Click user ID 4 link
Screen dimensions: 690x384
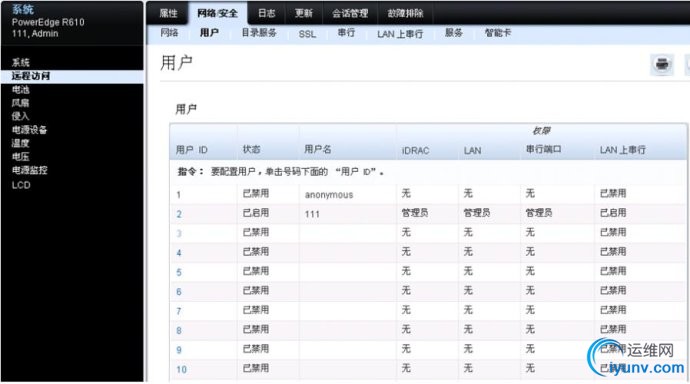pyautogui.click(x=179, y=253)
